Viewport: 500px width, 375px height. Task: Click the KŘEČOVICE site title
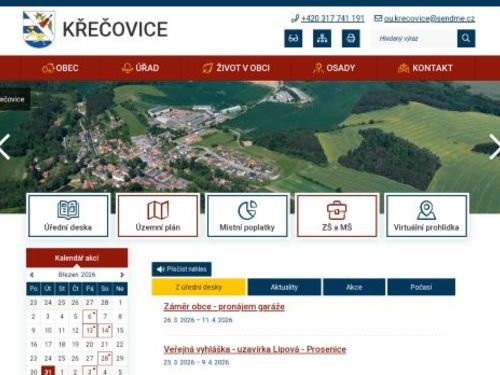pos(115,29)
